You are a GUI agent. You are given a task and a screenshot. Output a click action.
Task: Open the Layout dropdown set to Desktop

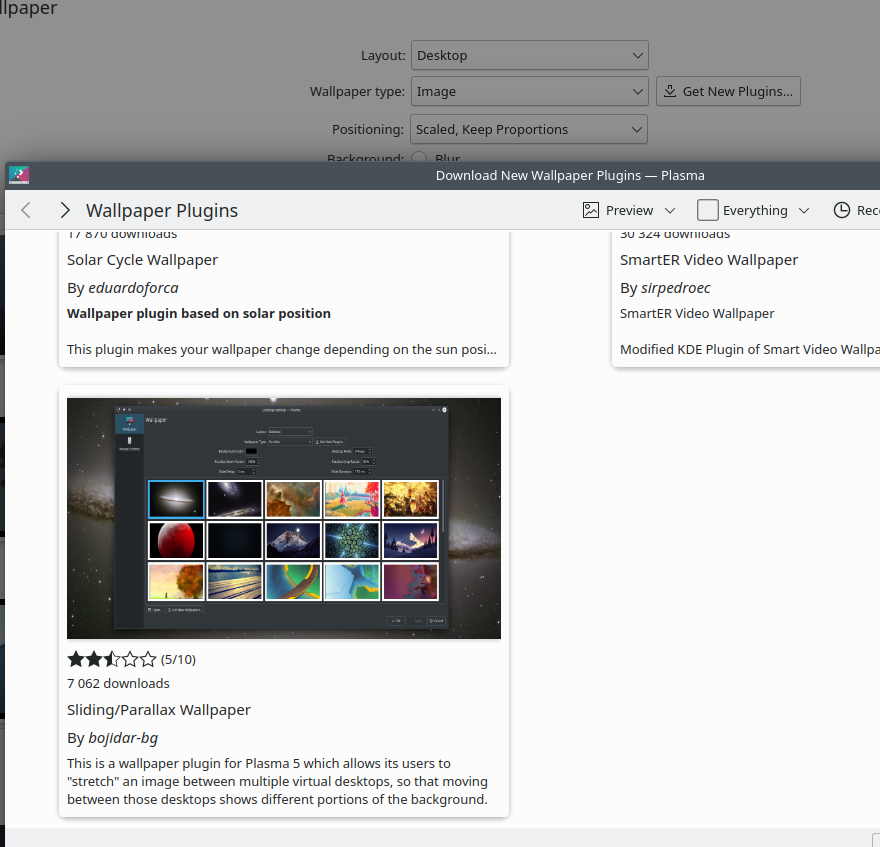pyautogui.click(x=530, y=55)
